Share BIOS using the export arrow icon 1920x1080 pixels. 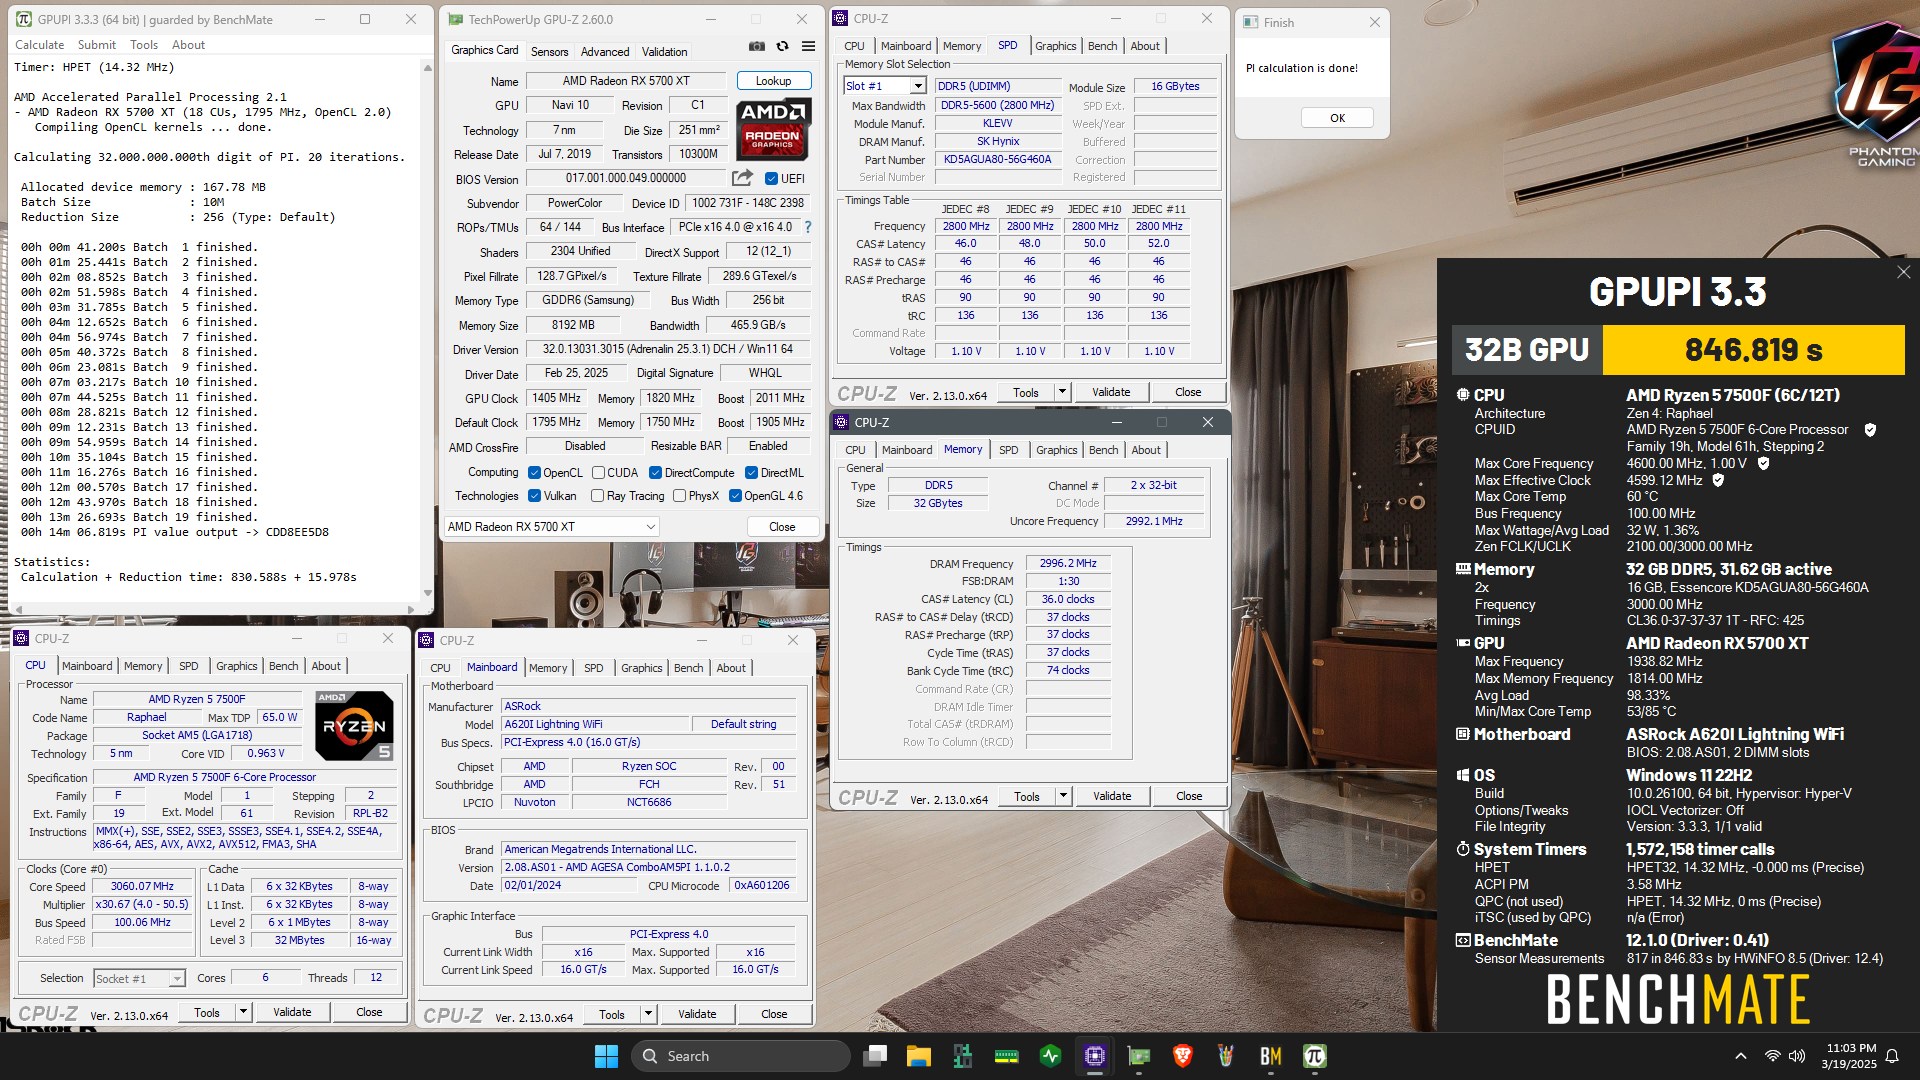[x=742, y=178]
